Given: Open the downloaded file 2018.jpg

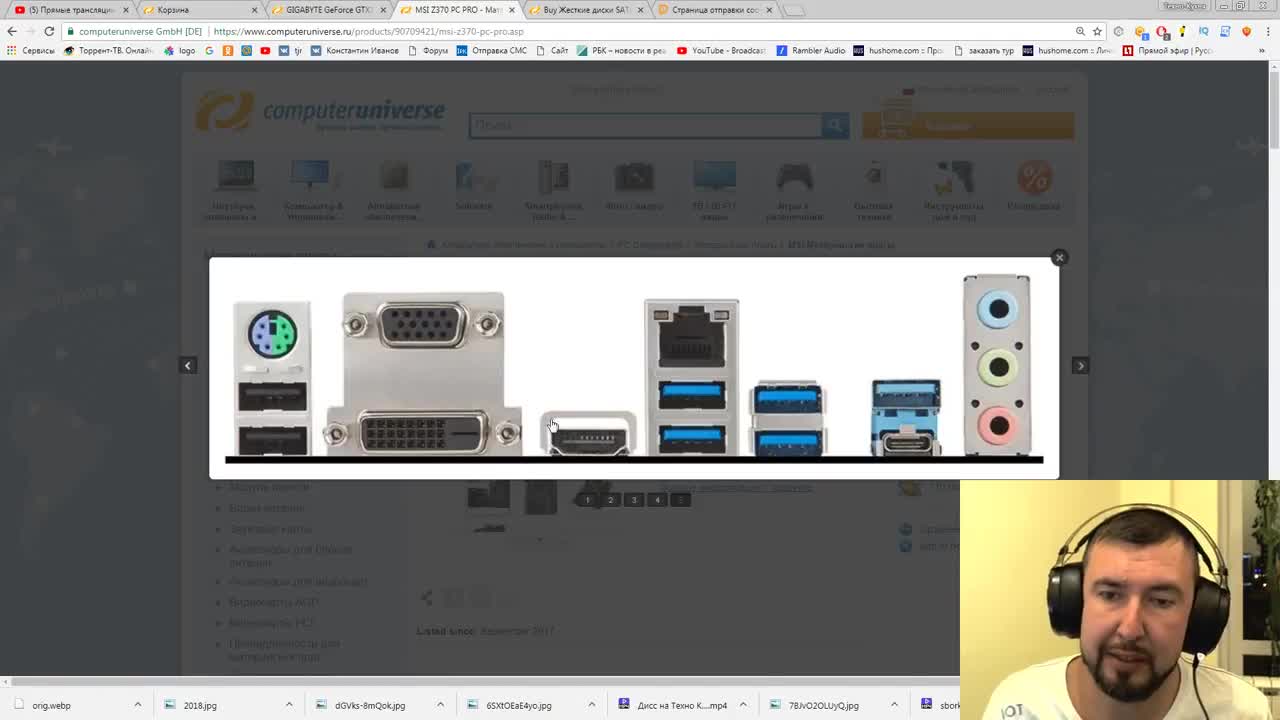Looking at the screenshot, I should (192, 705).
